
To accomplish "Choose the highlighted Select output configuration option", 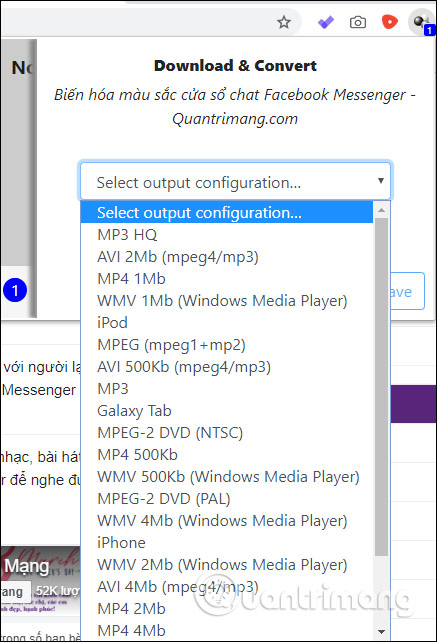I will [227, 212].
